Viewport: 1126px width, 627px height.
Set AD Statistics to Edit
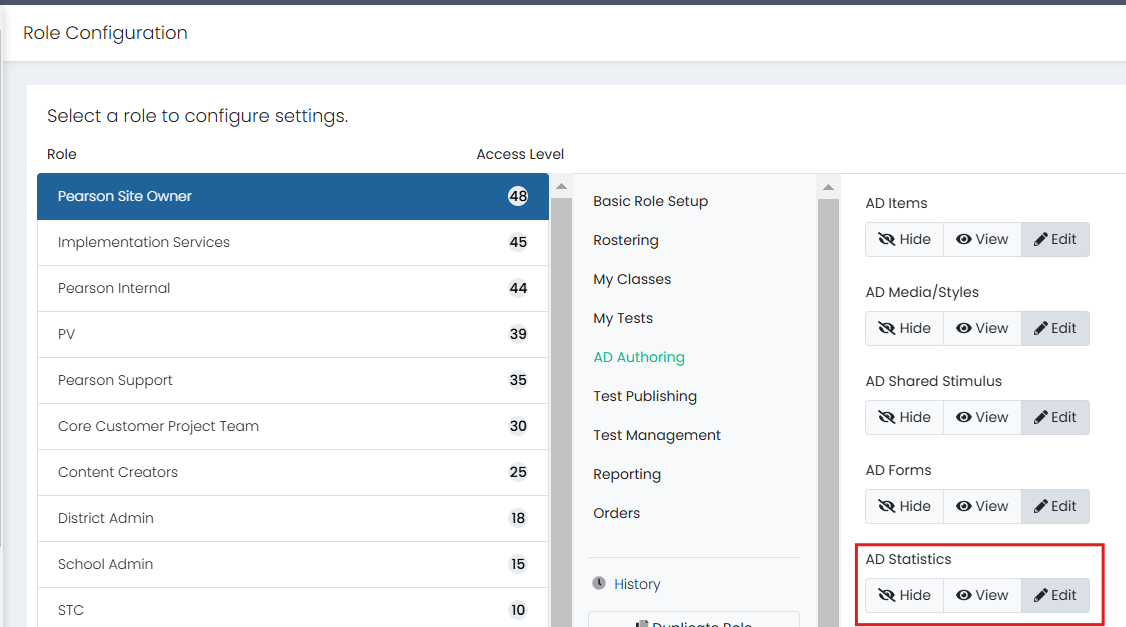(x=1055, y=595)
